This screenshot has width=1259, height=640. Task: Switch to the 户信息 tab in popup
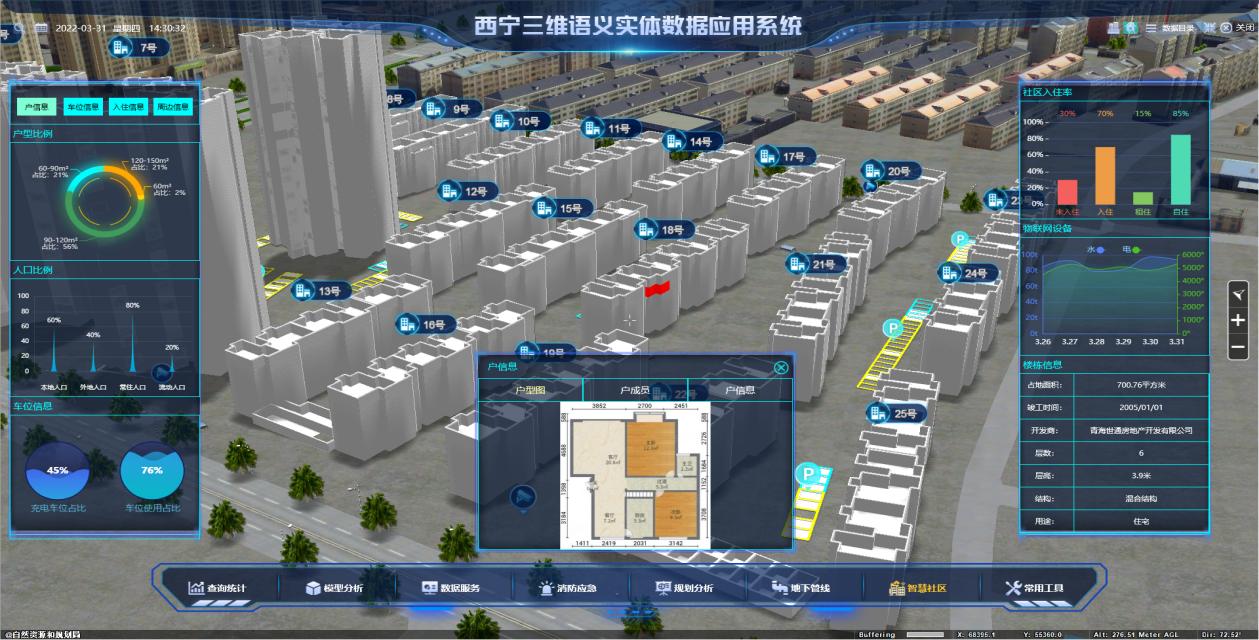tap(740, 390)
